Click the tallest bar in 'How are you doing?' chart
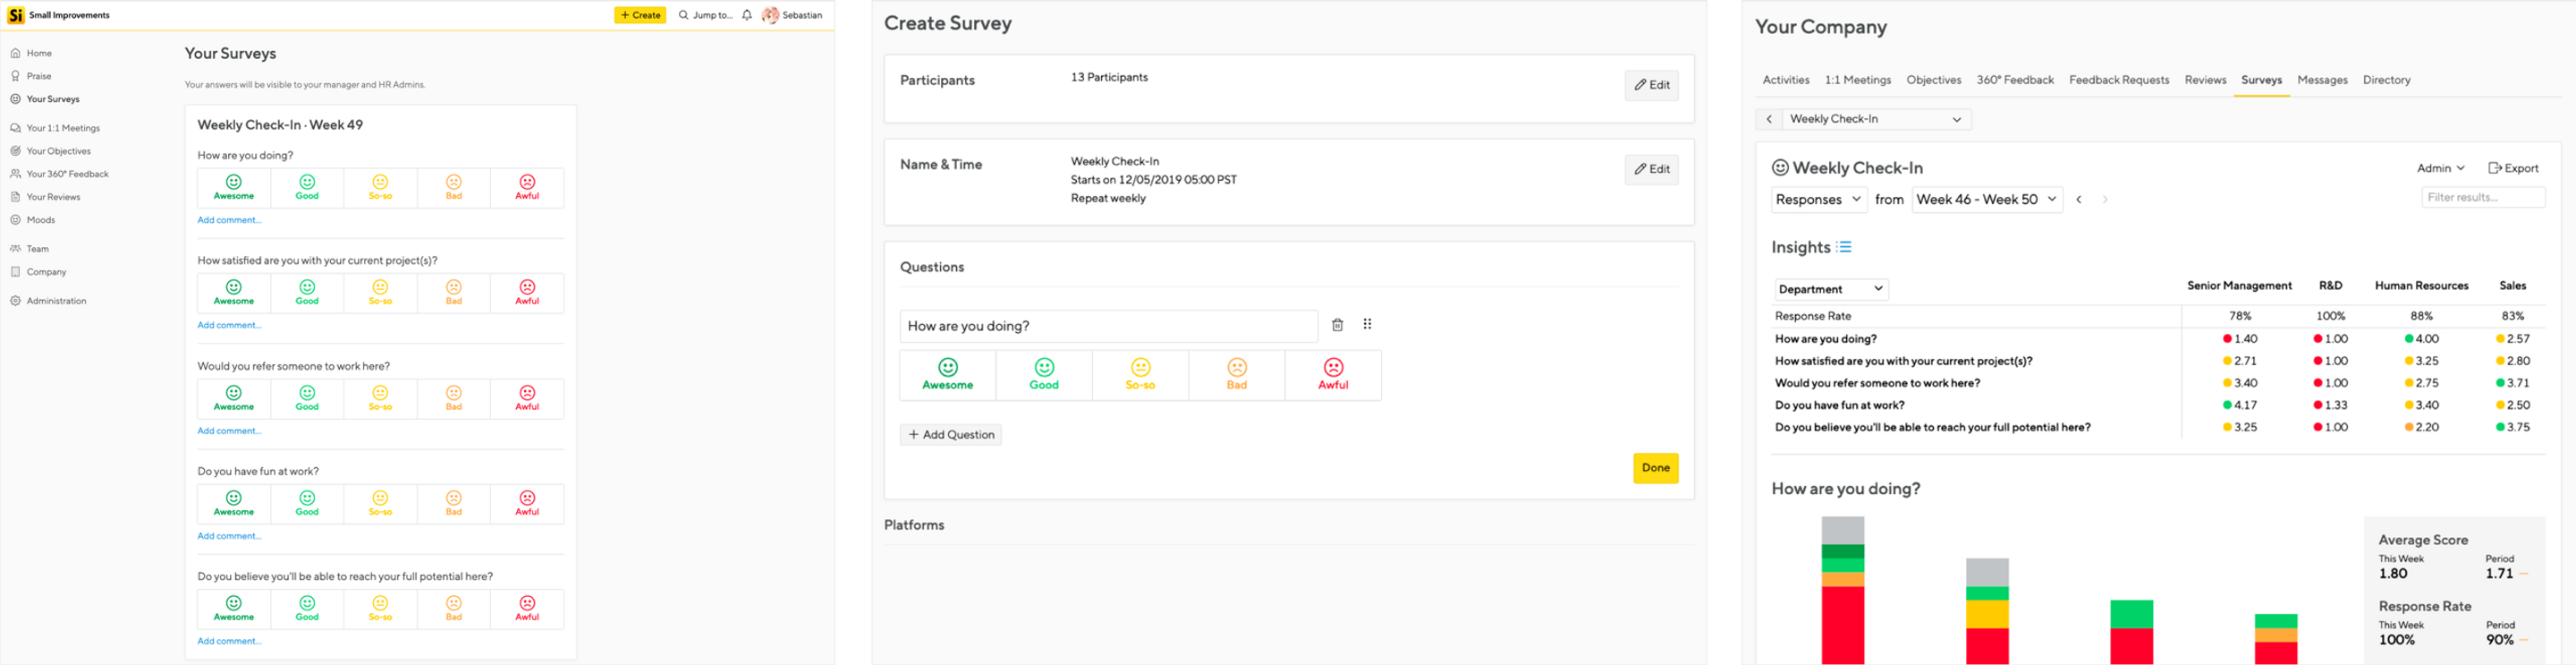 point(1843,590)
